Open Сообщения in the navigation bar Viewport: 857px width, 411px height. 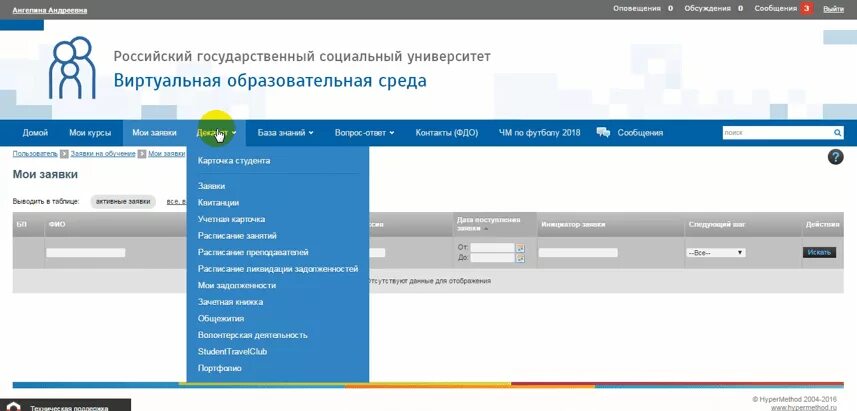[640, 133]
